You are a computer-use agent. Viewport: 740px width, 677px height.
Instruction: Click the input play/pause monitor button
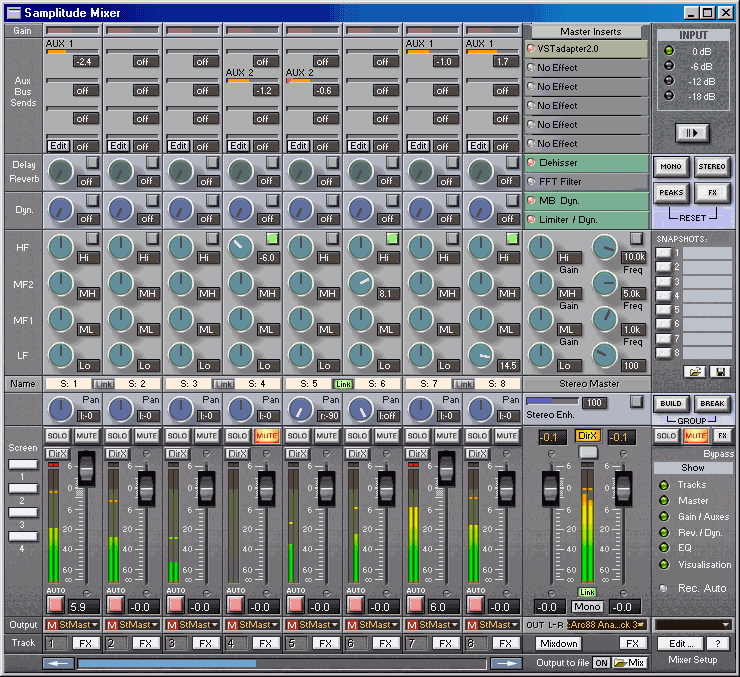coord(692,133)
